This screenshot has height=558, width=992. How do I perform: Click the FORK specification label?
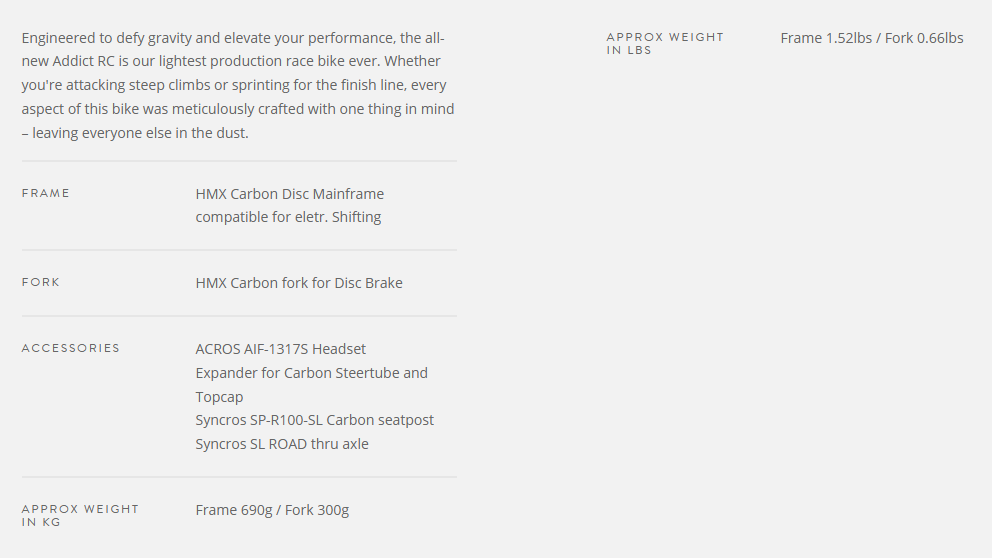click(x=41, y=282)
